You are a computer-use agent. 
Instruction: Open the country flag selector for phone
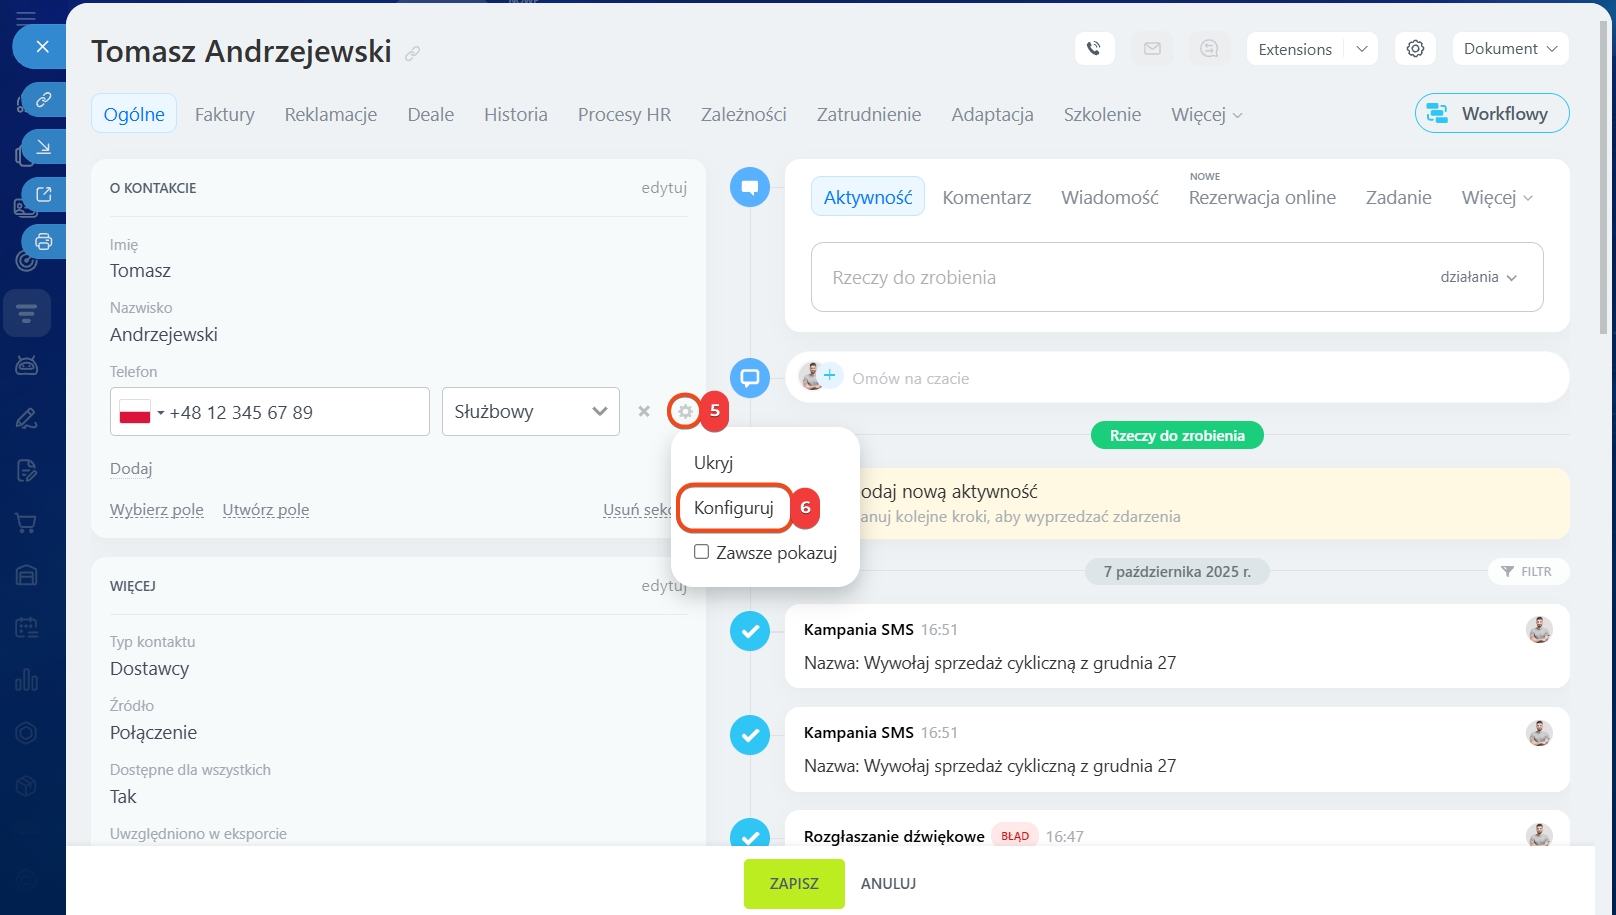141,412
